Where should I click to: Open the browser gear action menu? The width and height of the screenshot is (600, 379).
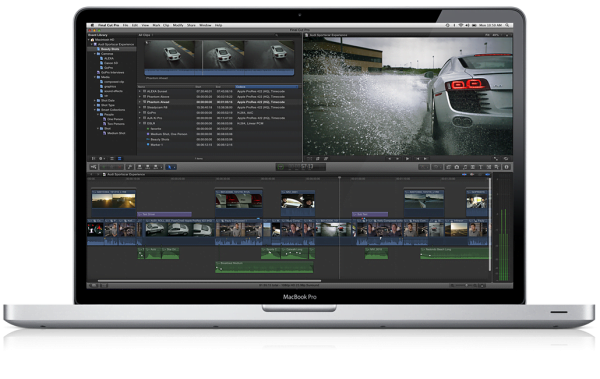tap(102, 158)
